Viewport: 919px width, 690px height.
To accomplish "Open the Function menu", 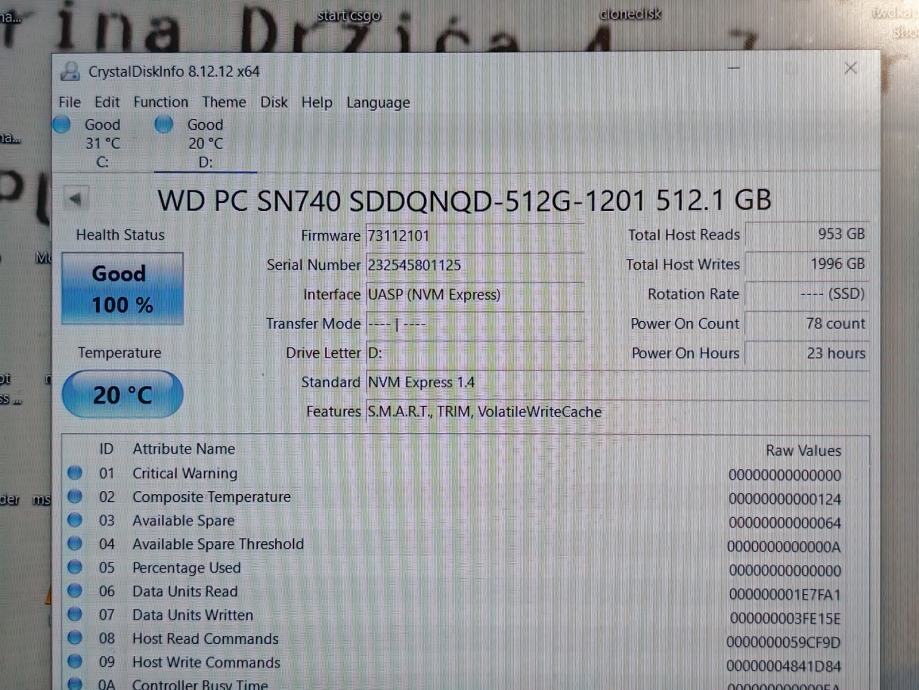I will [161, 102].
